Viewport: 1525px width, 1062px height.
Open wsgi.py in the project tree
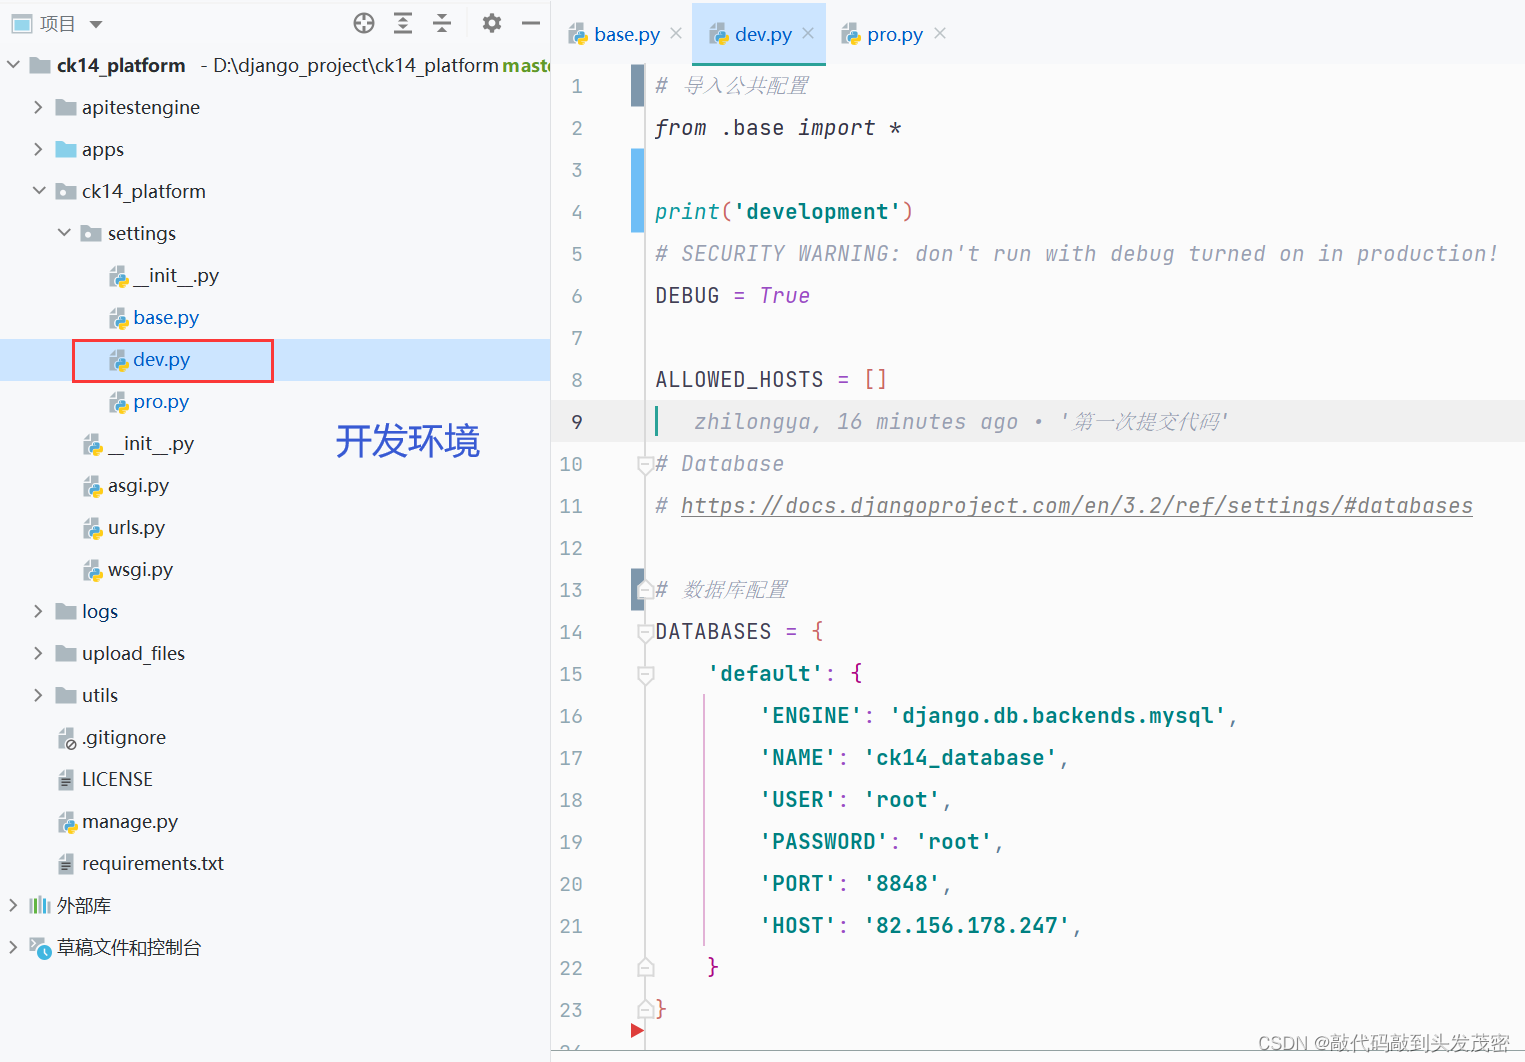pyautogui.click(x=128, y=569)
